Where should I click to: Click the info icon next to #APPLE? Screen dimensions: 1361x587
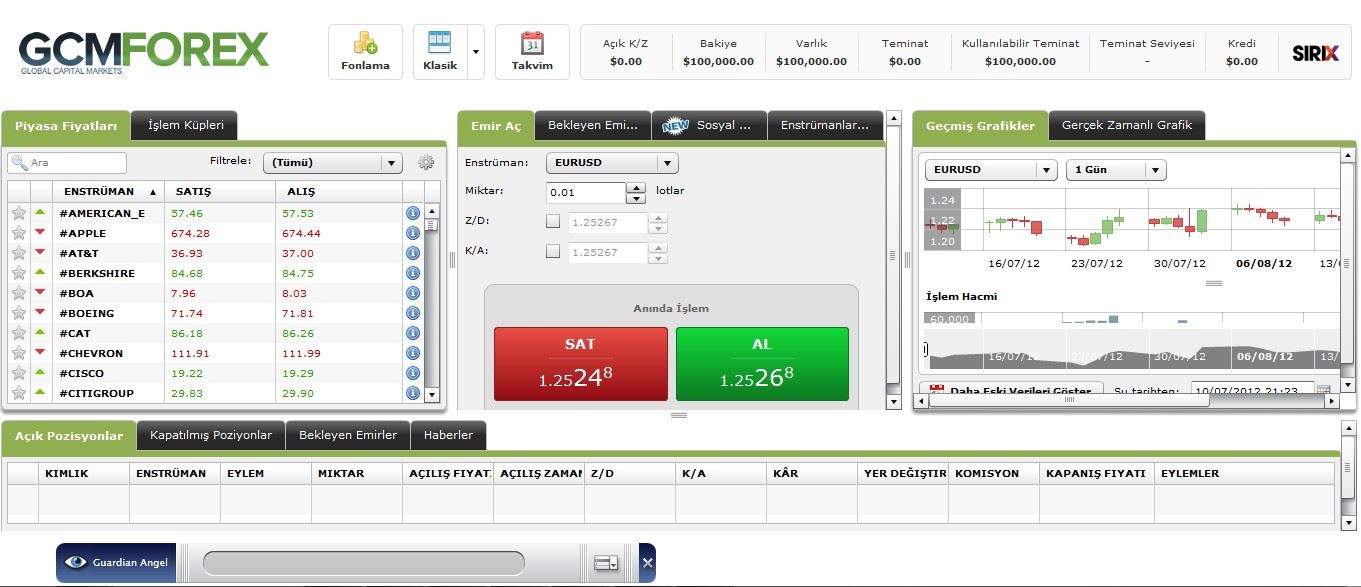pyautogui.click(x=412, y=233)
